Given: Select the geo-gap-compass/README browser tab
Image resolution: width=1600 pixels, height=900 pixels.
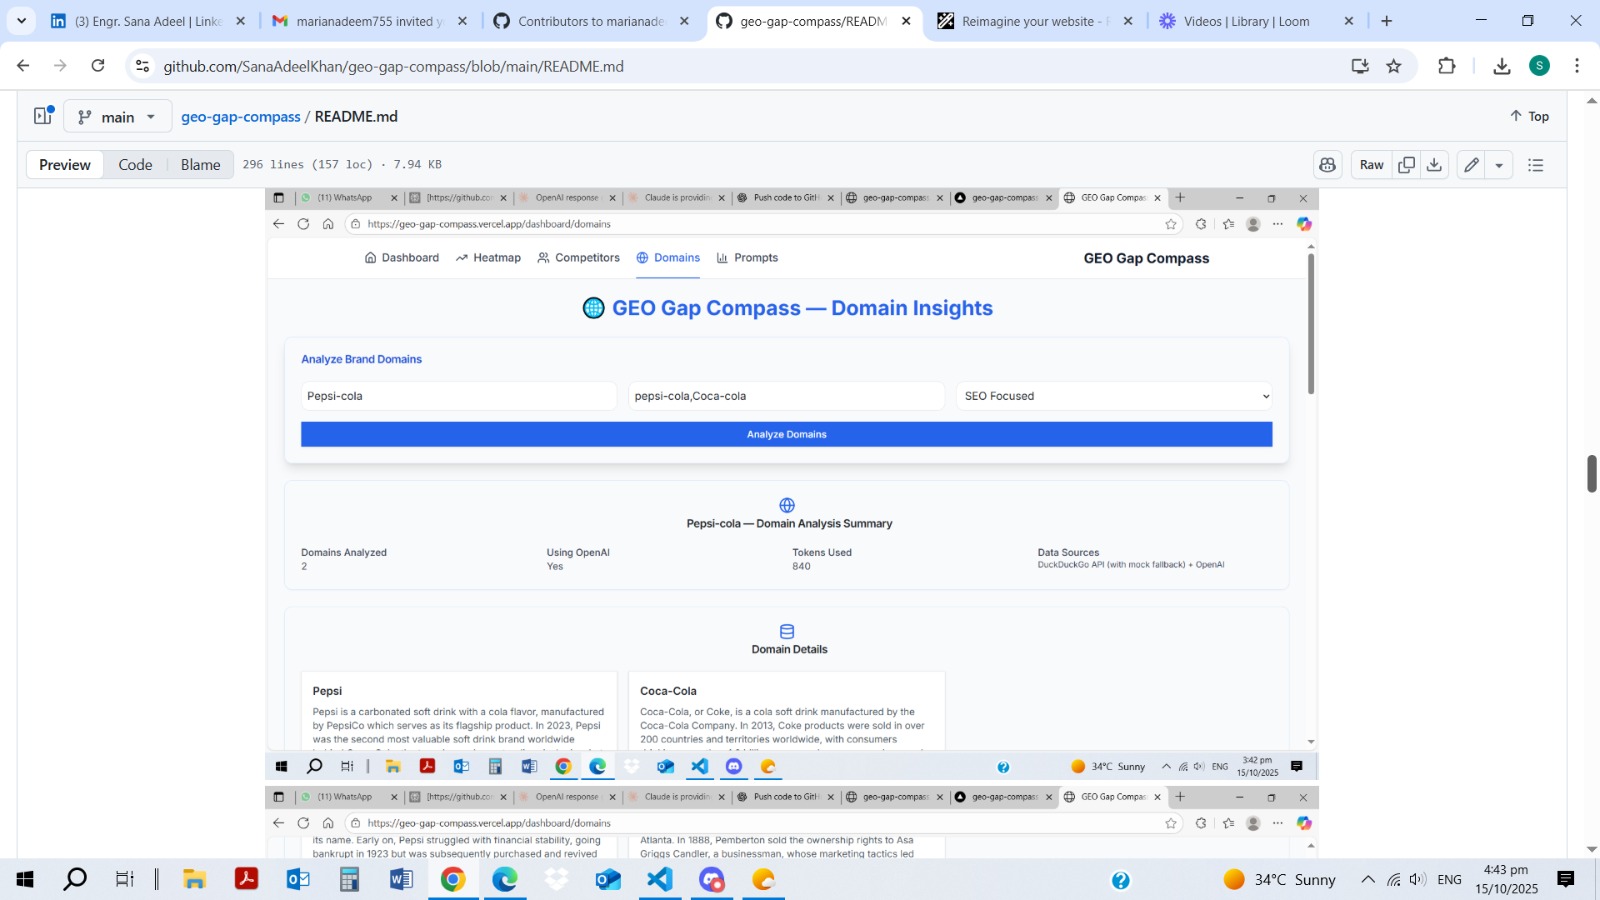Looking at the screenshot, I should click(x=813, y=21).
